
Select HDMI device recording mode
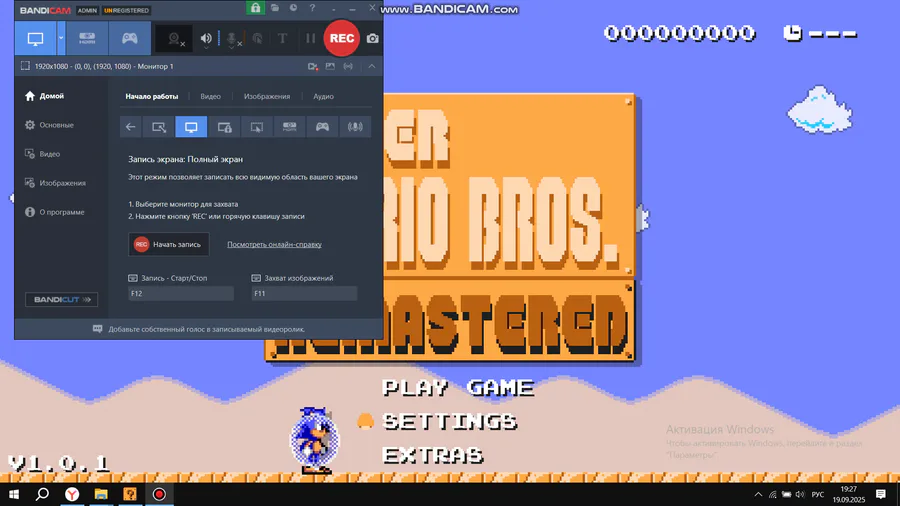pos(87,38)
